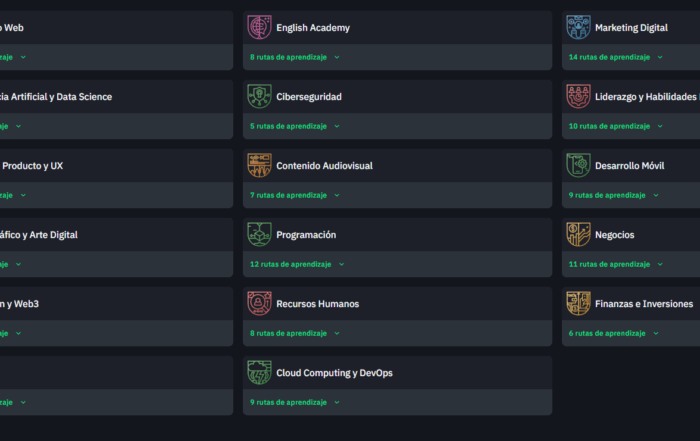Click the English Academy category icon

[x=259, y=28]
